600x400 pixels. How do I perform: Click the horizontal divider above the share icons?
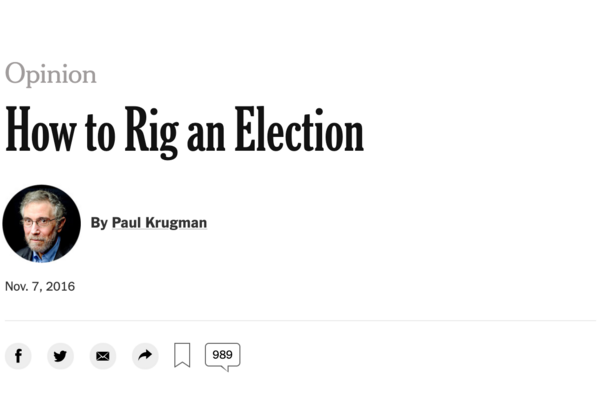(x=300, y=321)
